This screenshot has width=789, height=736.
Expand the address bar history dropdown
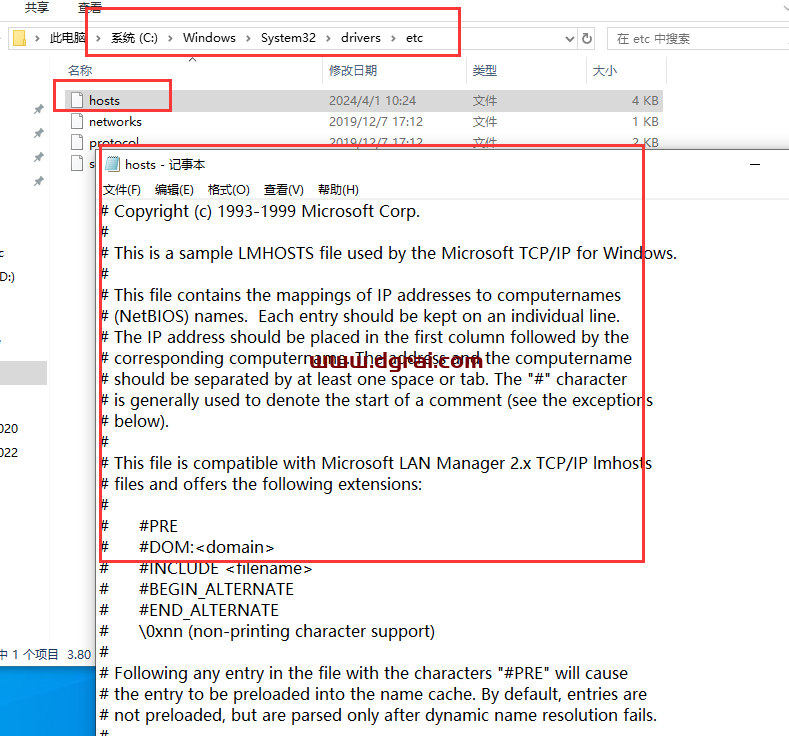[x=570, y=38]
